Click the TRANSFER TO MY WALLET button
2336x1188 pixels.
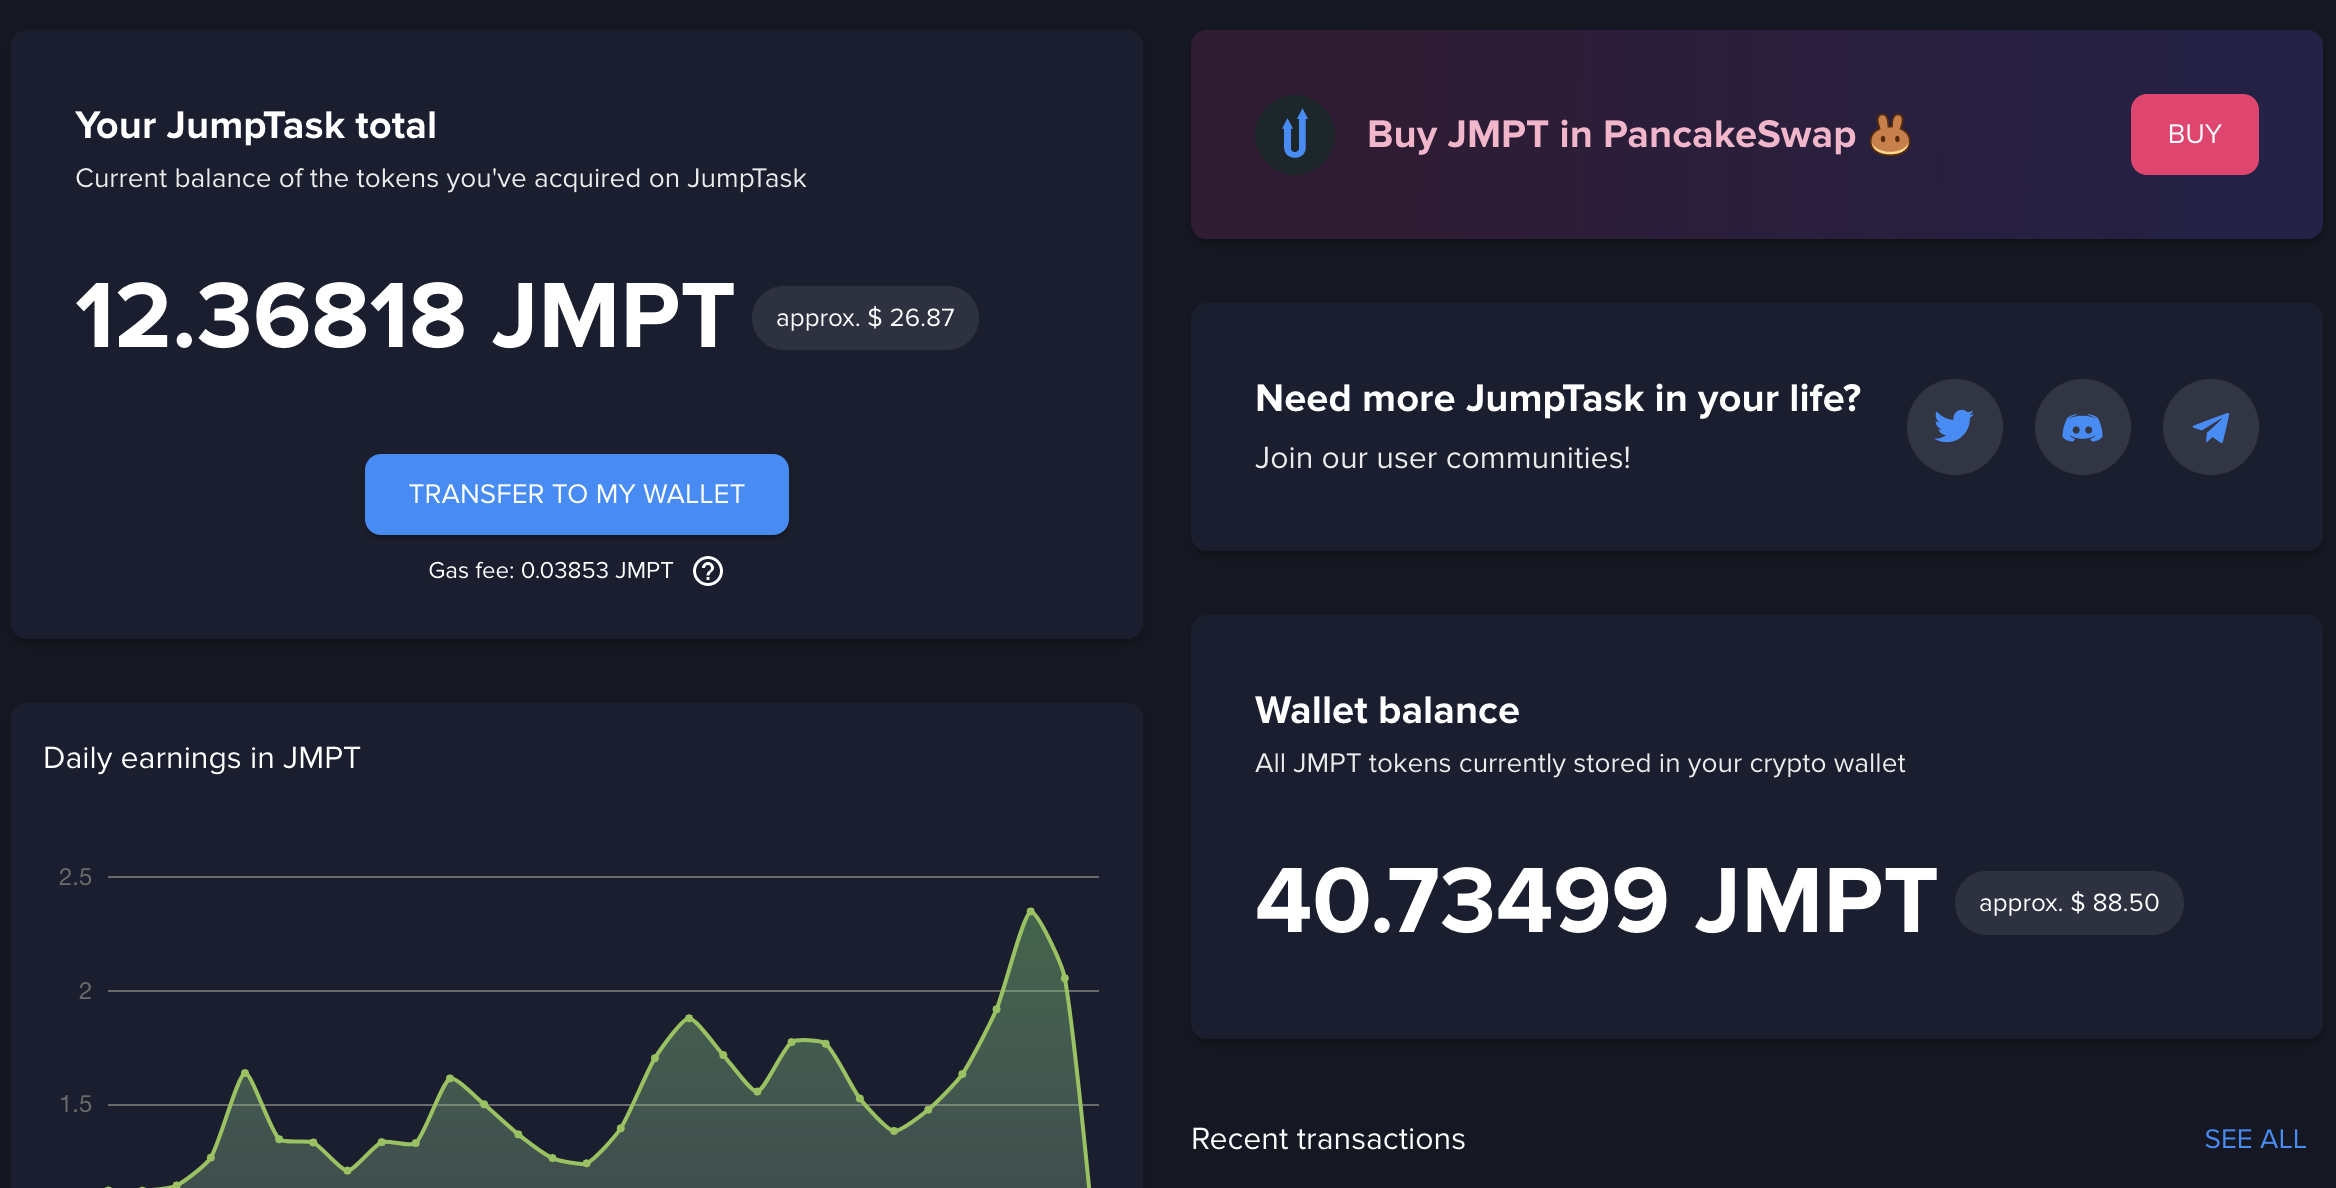coord(577,494)
